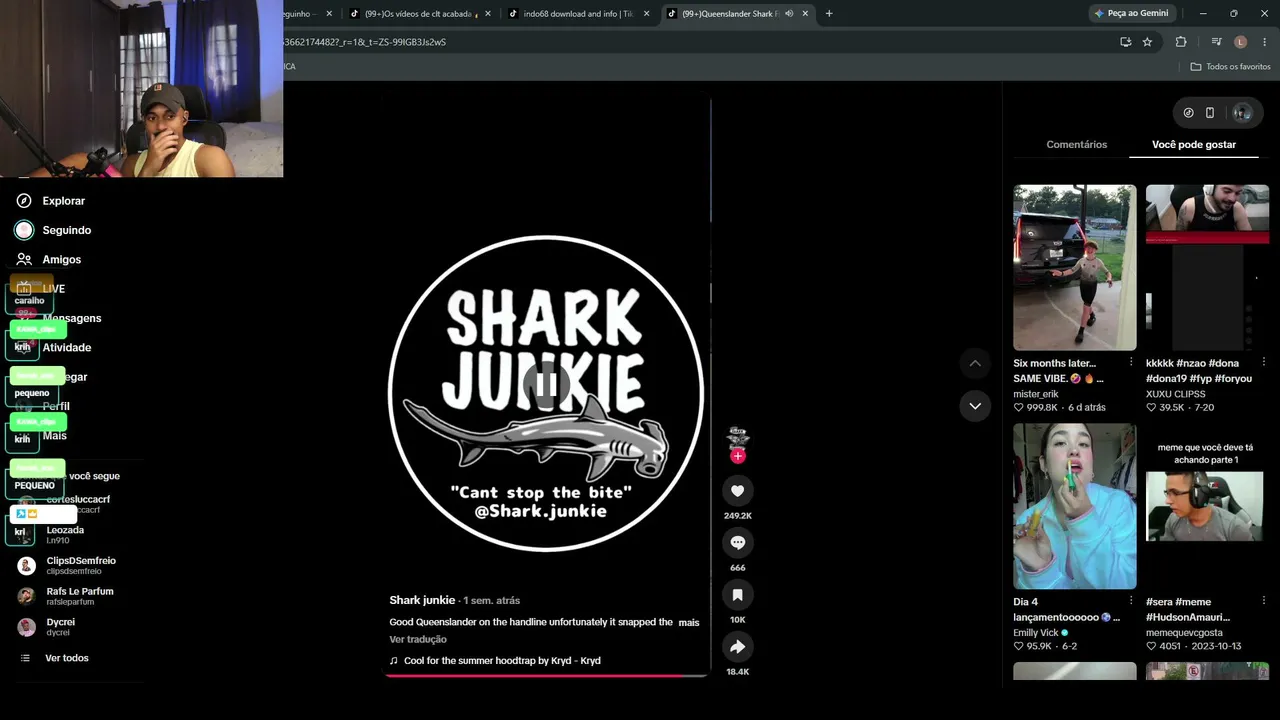Open options for the #sera #meme video

click(x=1264, y=601)
